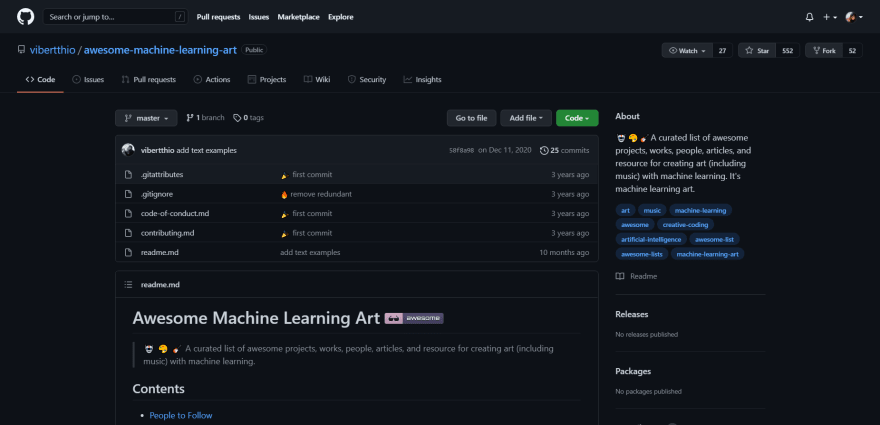The width and height of the screenshot is (880, 425).
Task: Open the .gitignore file
Action: pyautogui.click(x=157, y=194)
